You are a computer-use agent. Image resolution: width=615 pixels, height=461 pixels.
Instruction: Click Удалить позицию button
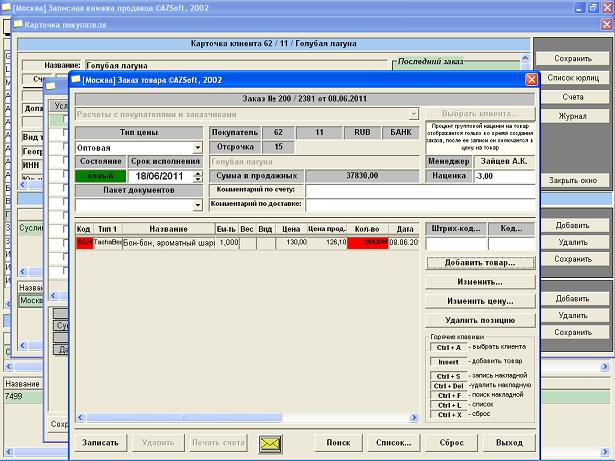[x=480, y=321]
